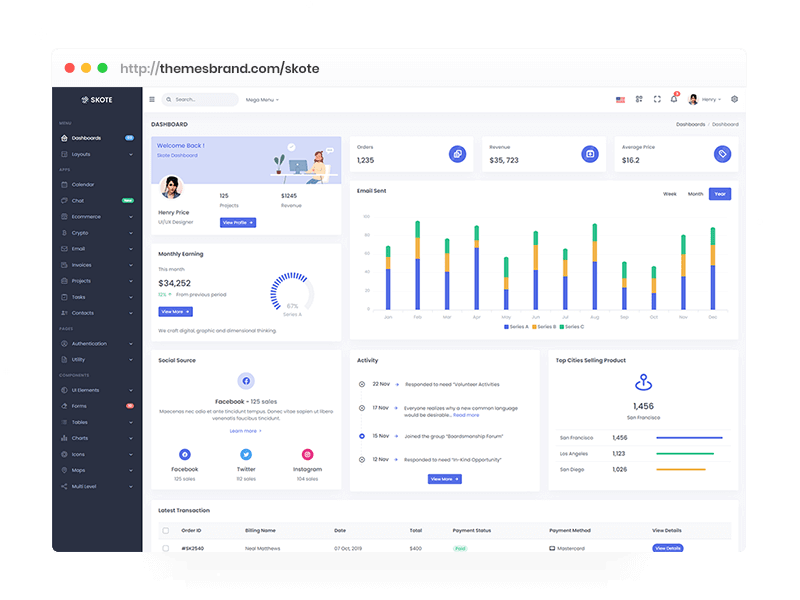Select Dashboards in the sidebar menu
This screenshot has width=800, height=600.
(86, 138)
